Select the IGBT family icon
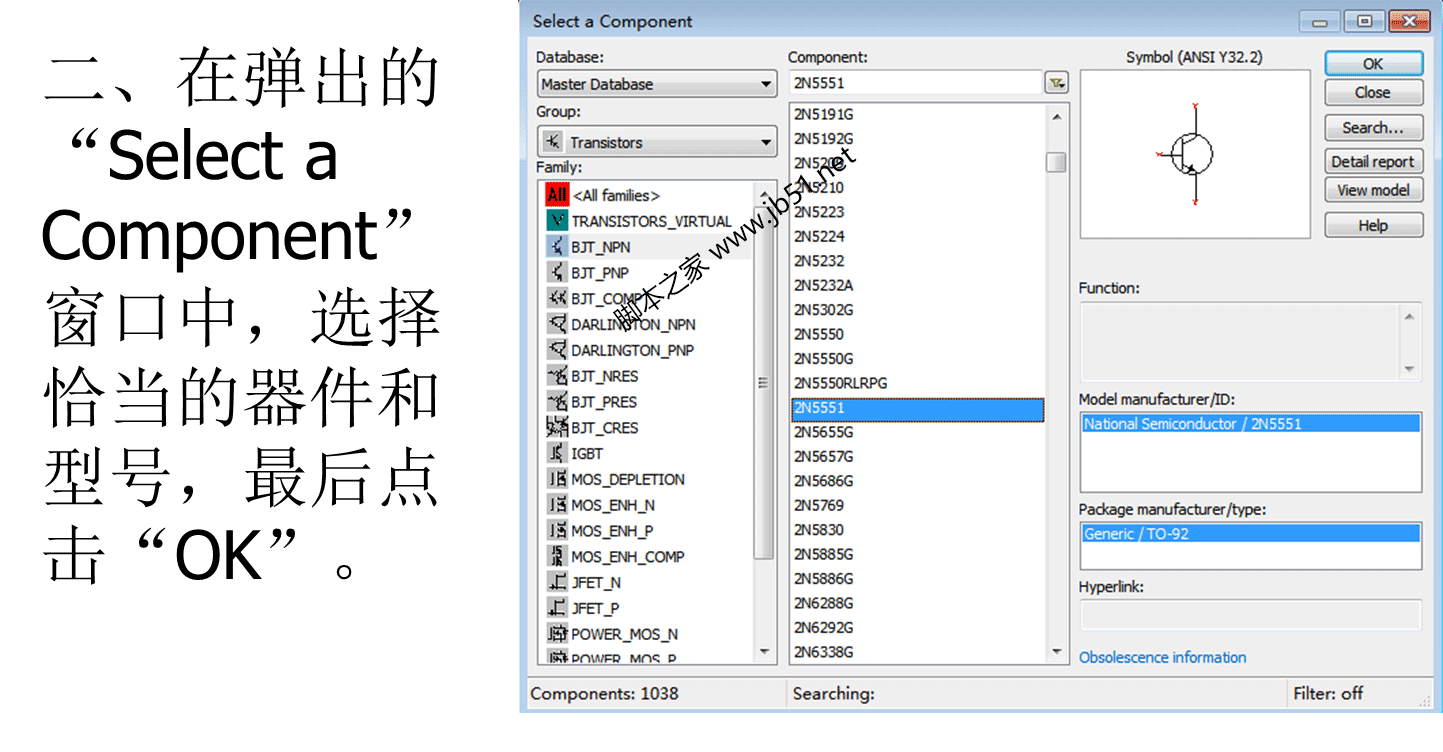 click(x=557, y=453)
